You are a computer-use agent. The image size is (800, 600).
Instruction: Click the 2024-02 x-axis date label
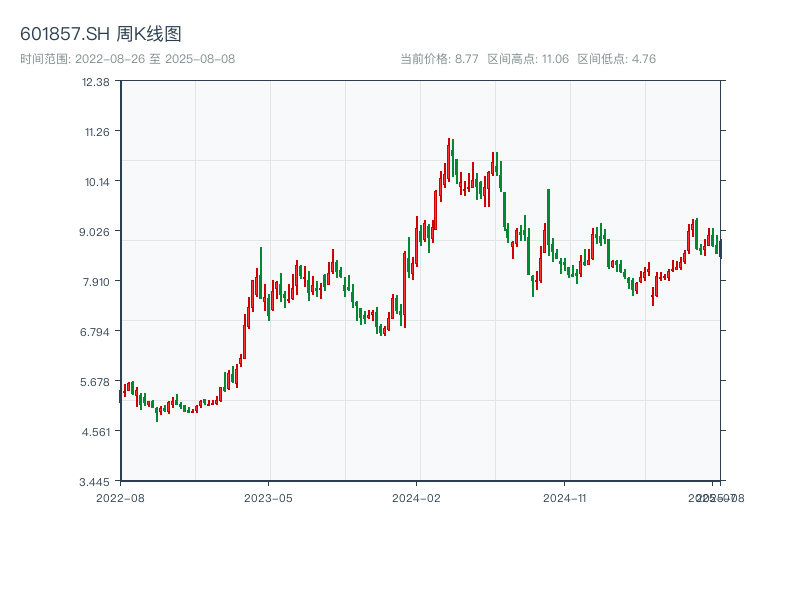[417, 497]
